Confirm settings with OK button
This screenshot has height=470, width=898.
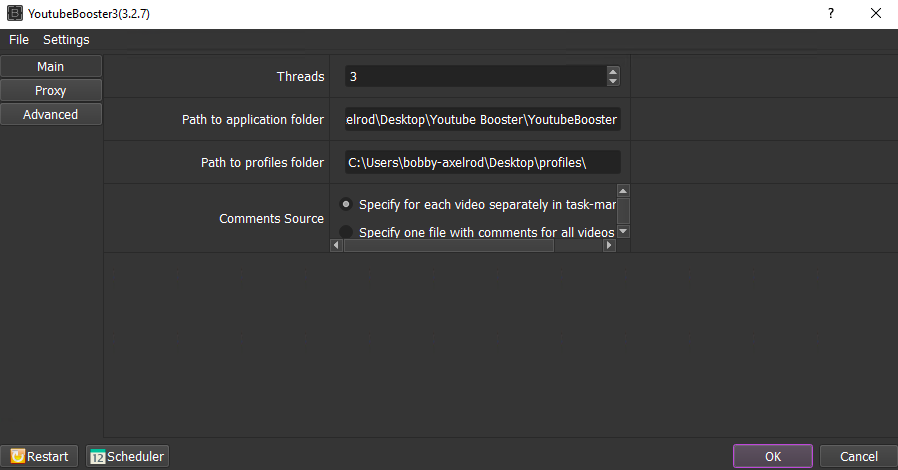(773, 456)
